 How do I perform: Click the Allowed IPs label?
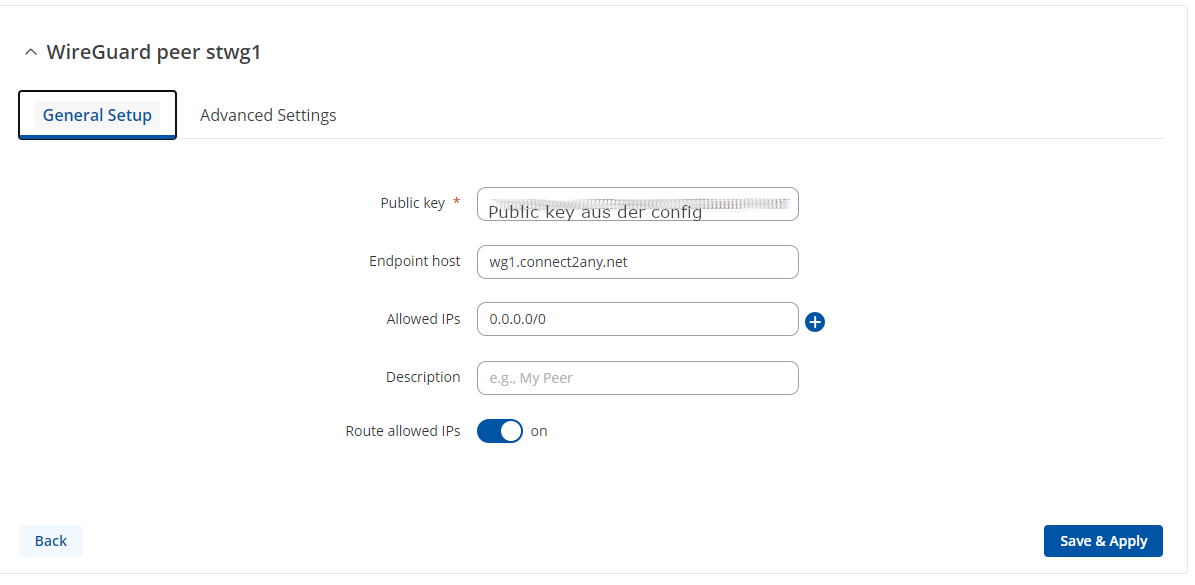click(x=423, y=319)
